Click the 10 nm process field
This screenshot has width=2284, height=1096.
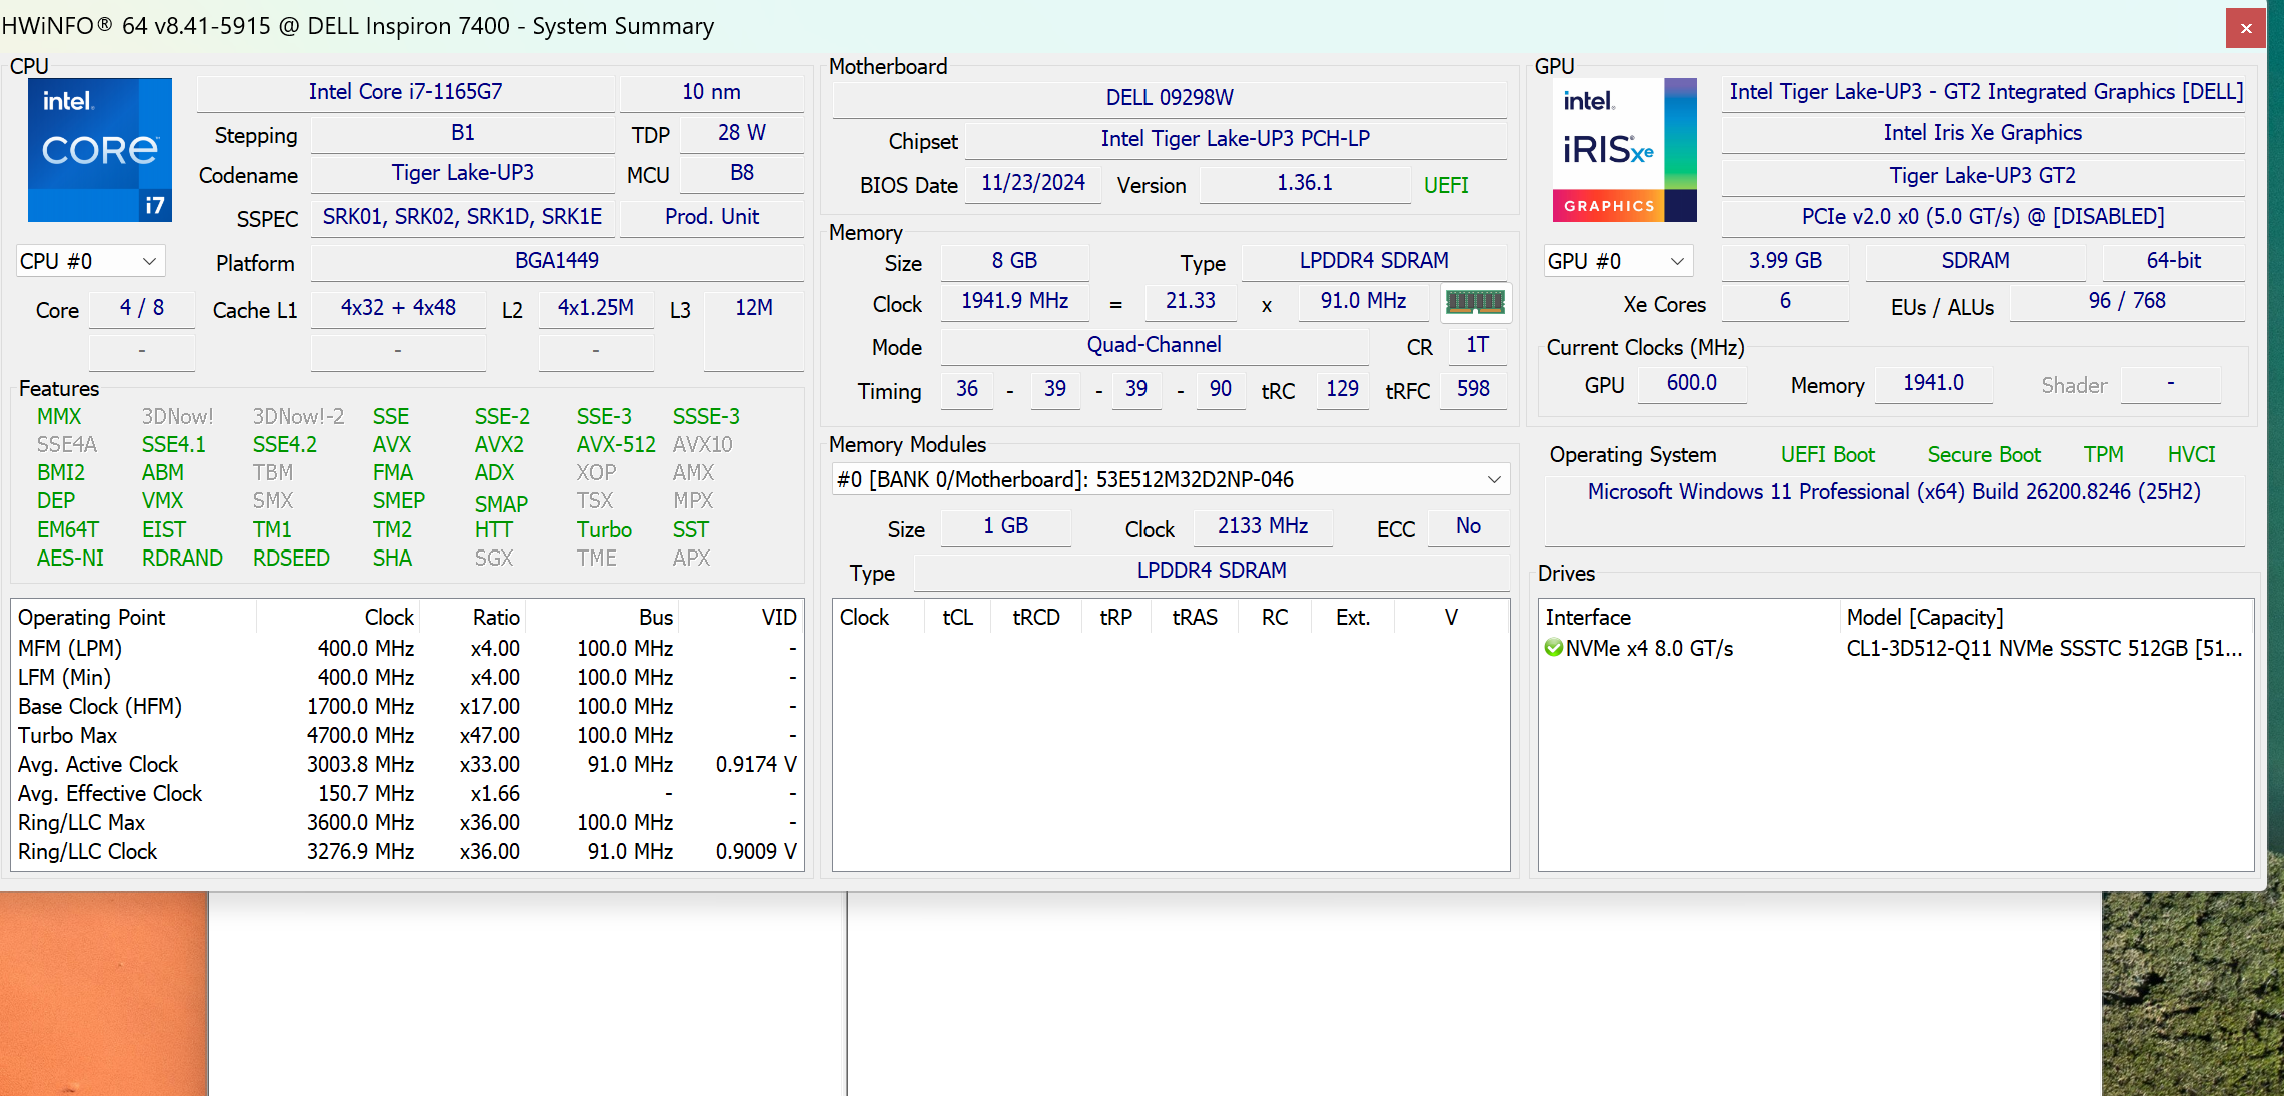click(x=712, y=92)
